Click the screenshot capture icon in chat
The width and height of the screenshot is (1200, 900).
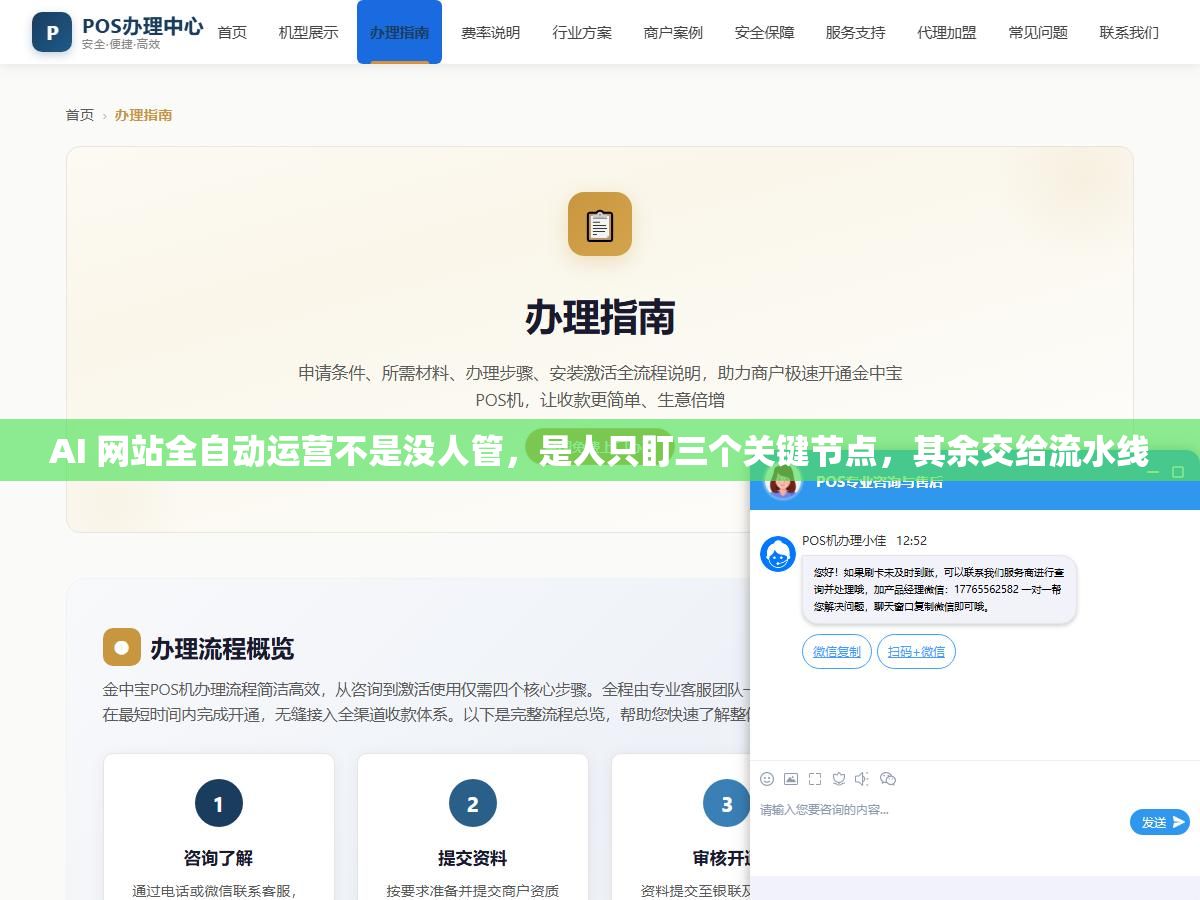tap(815, 778)
